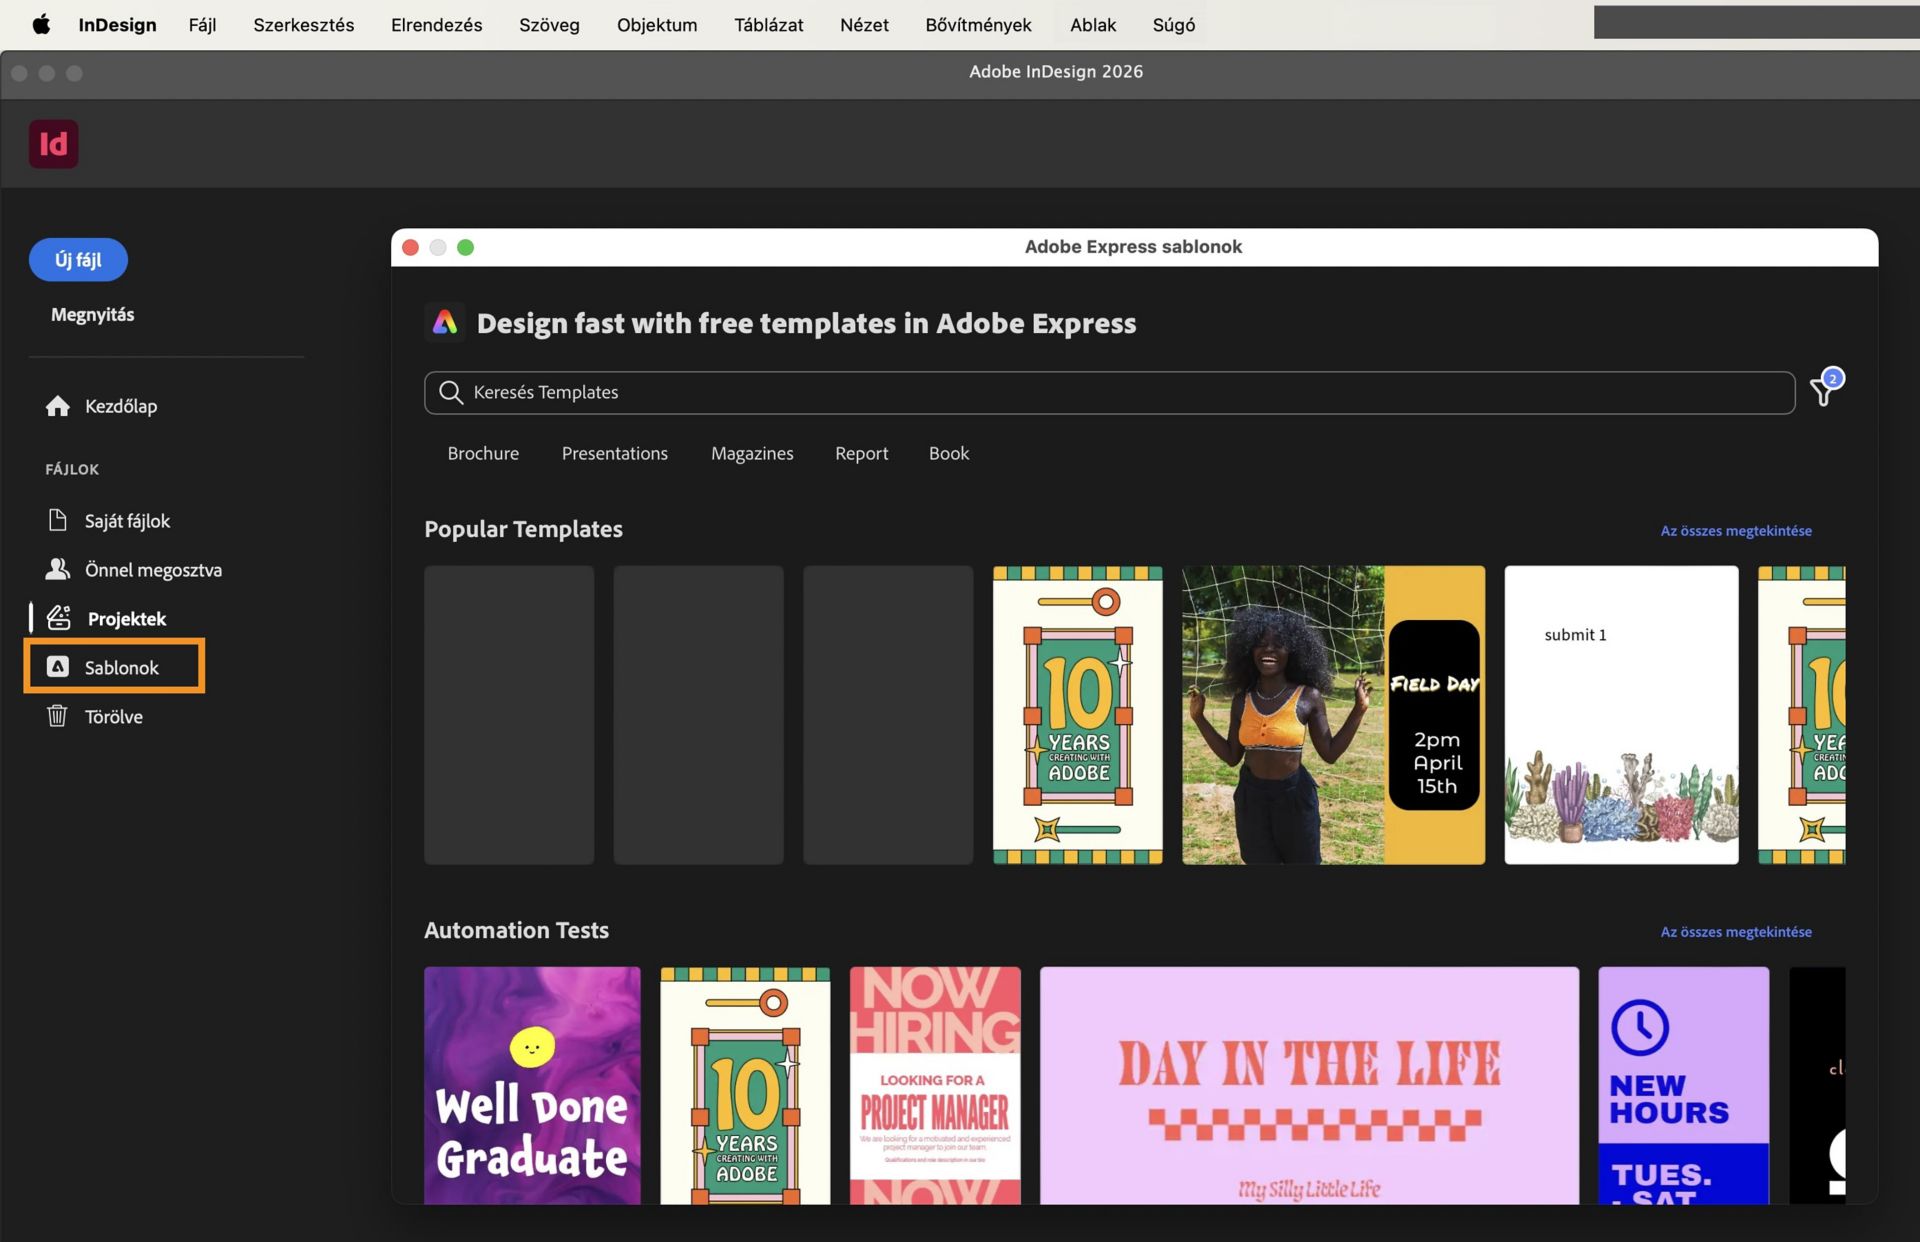Click the Új fájl button
Image resolution: width=1920 pixels, height=1242 pixels.
[x=78, y=259]
